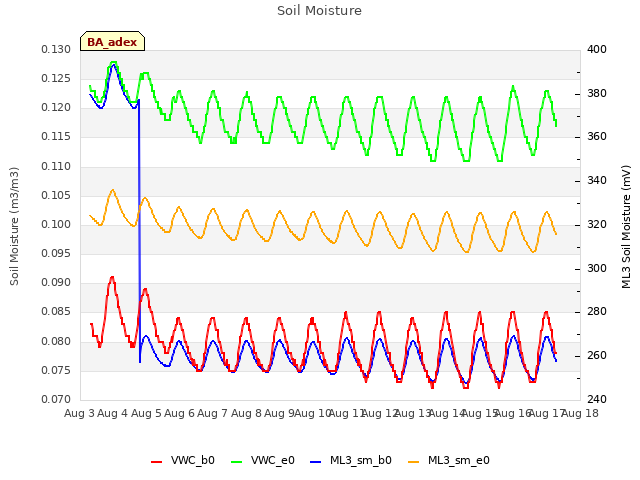
Task: Click the 0.085 left axis tick label
Action: (56, 312)
